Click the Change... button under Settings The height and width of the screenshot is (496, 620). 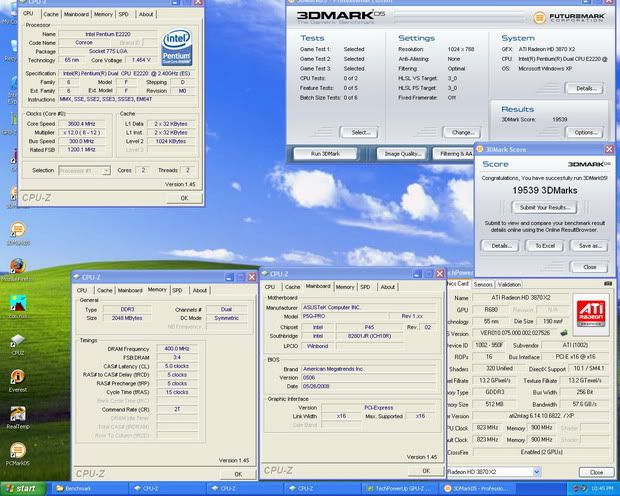click(x=461, y=133)
